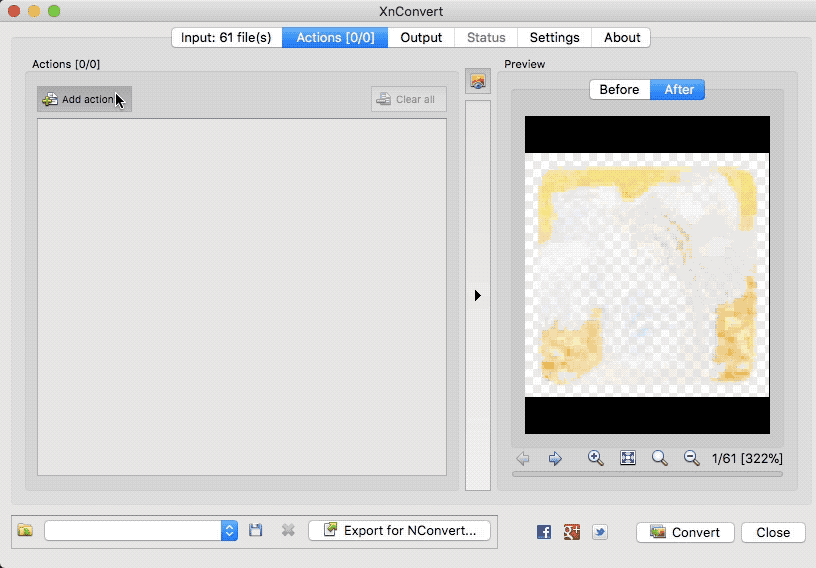
Task: Open the script preset dropdown
Action: 141,531
